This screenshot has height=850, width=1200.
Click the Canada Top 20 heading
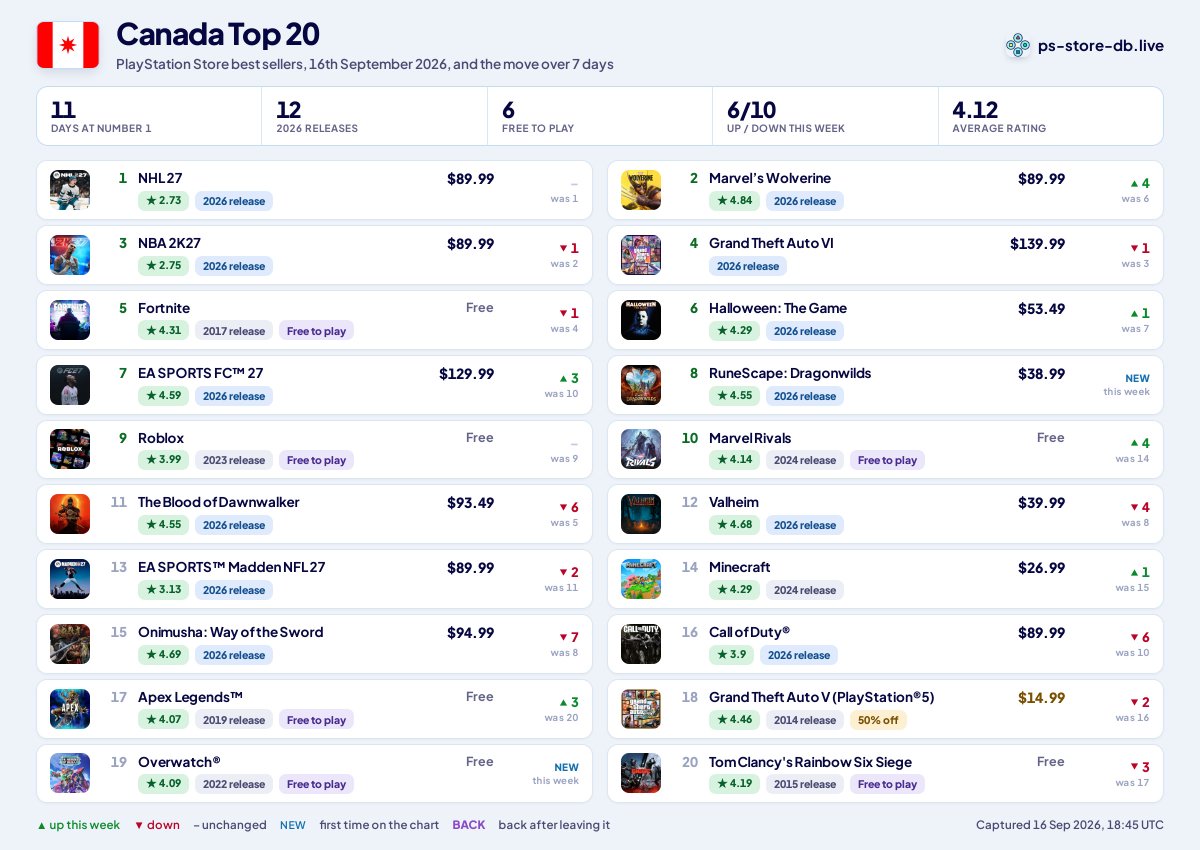218,34
